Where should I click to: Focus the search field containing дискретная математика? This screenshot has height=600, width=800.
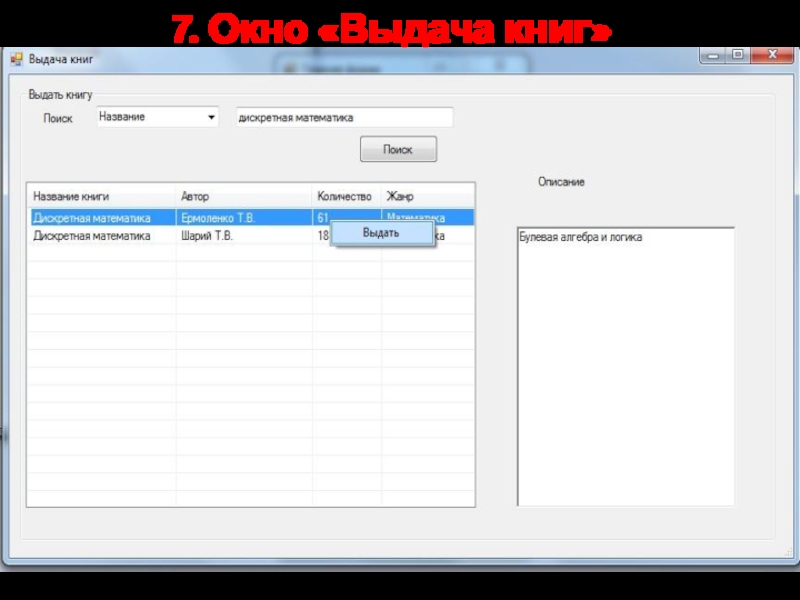tap(343, 118)
